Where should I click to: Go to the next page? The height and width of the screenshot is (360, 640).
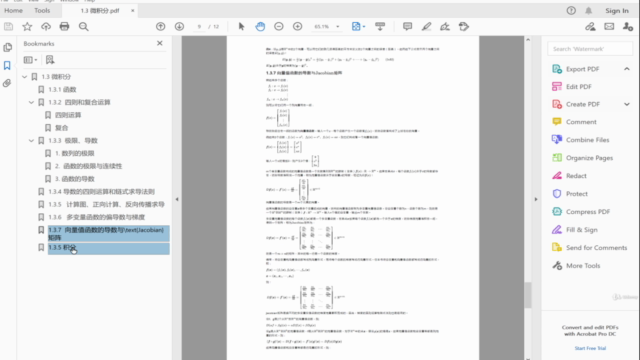point(179,27)
